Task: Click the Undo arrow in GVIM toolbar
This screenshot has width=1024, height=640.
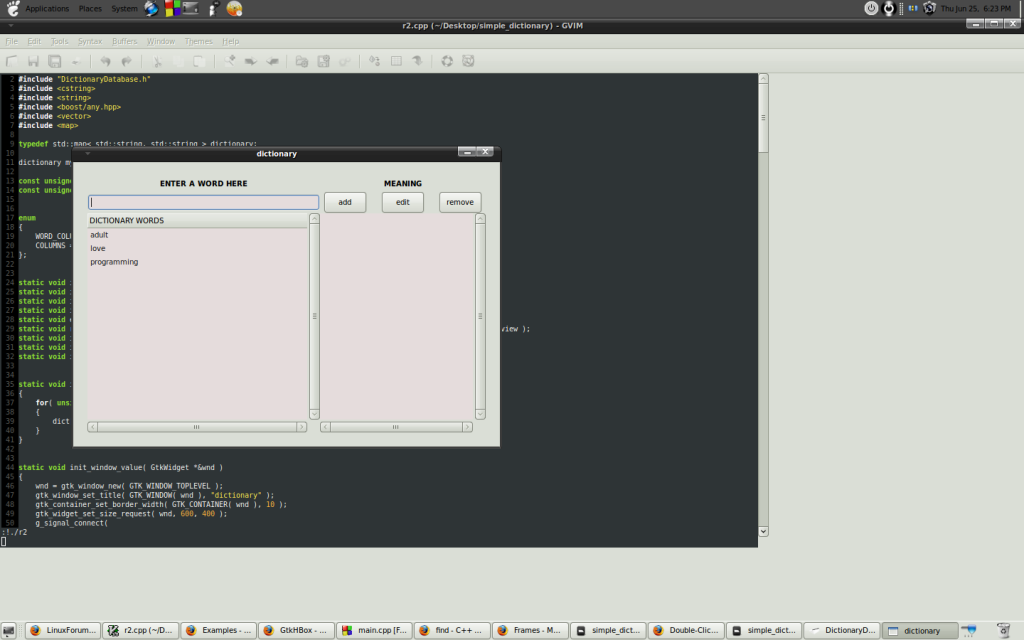Action: (x=105, y=61)
